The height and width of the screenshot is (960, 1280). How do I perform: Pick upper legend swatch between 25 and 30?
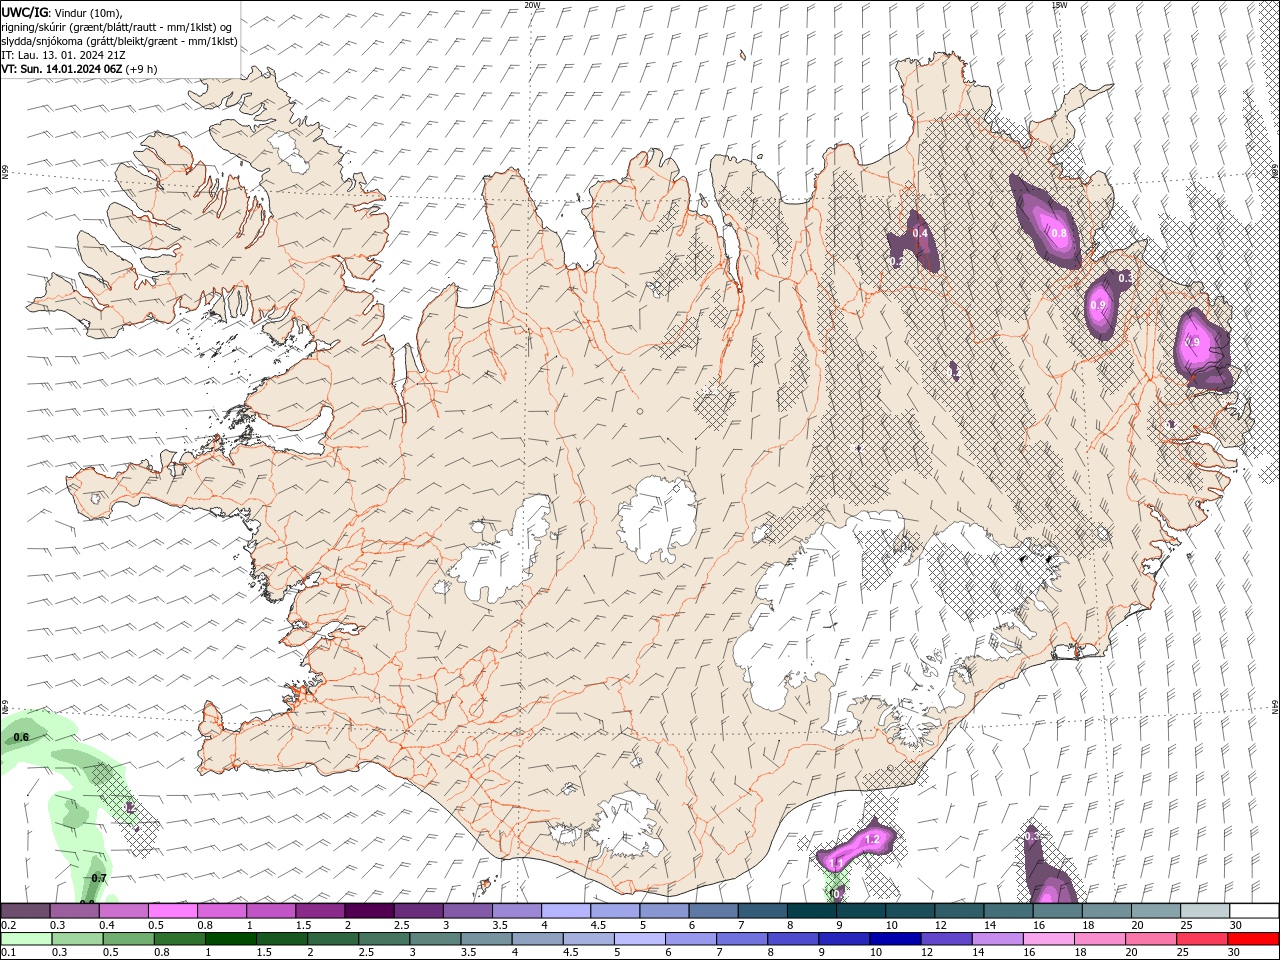point(1204,910)
